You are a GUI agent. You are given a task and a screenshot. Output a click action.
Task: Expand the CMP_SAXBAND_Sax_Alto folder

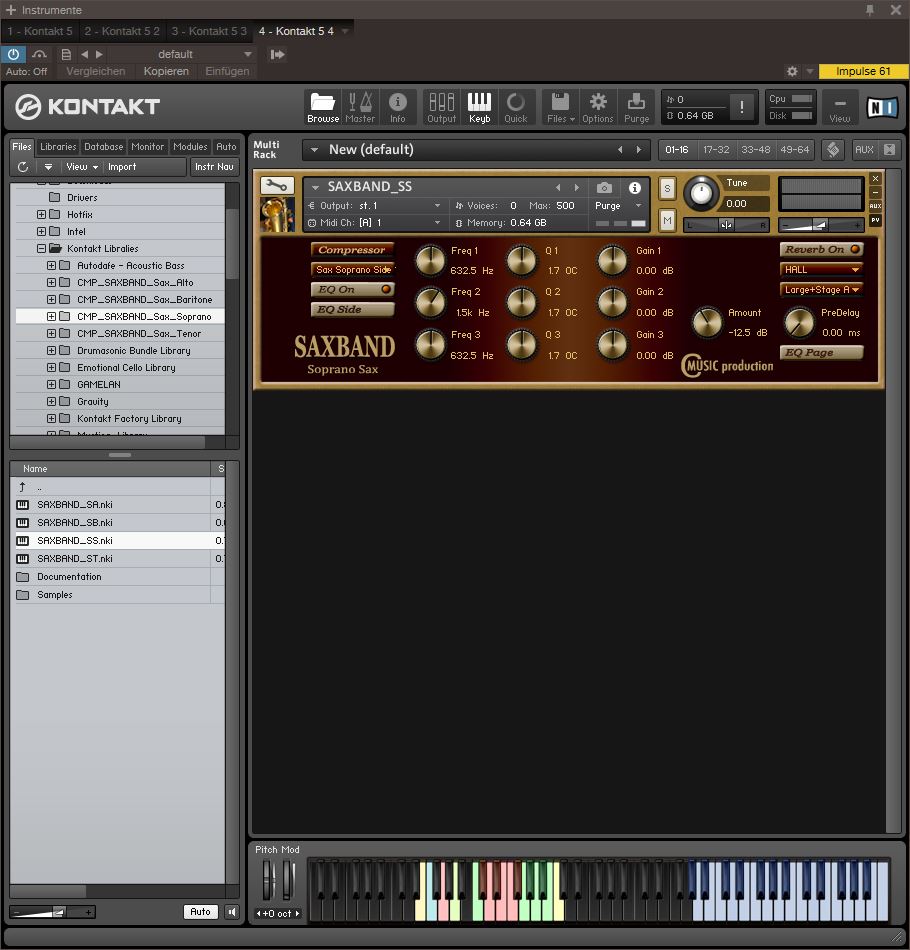coord(51,282)
